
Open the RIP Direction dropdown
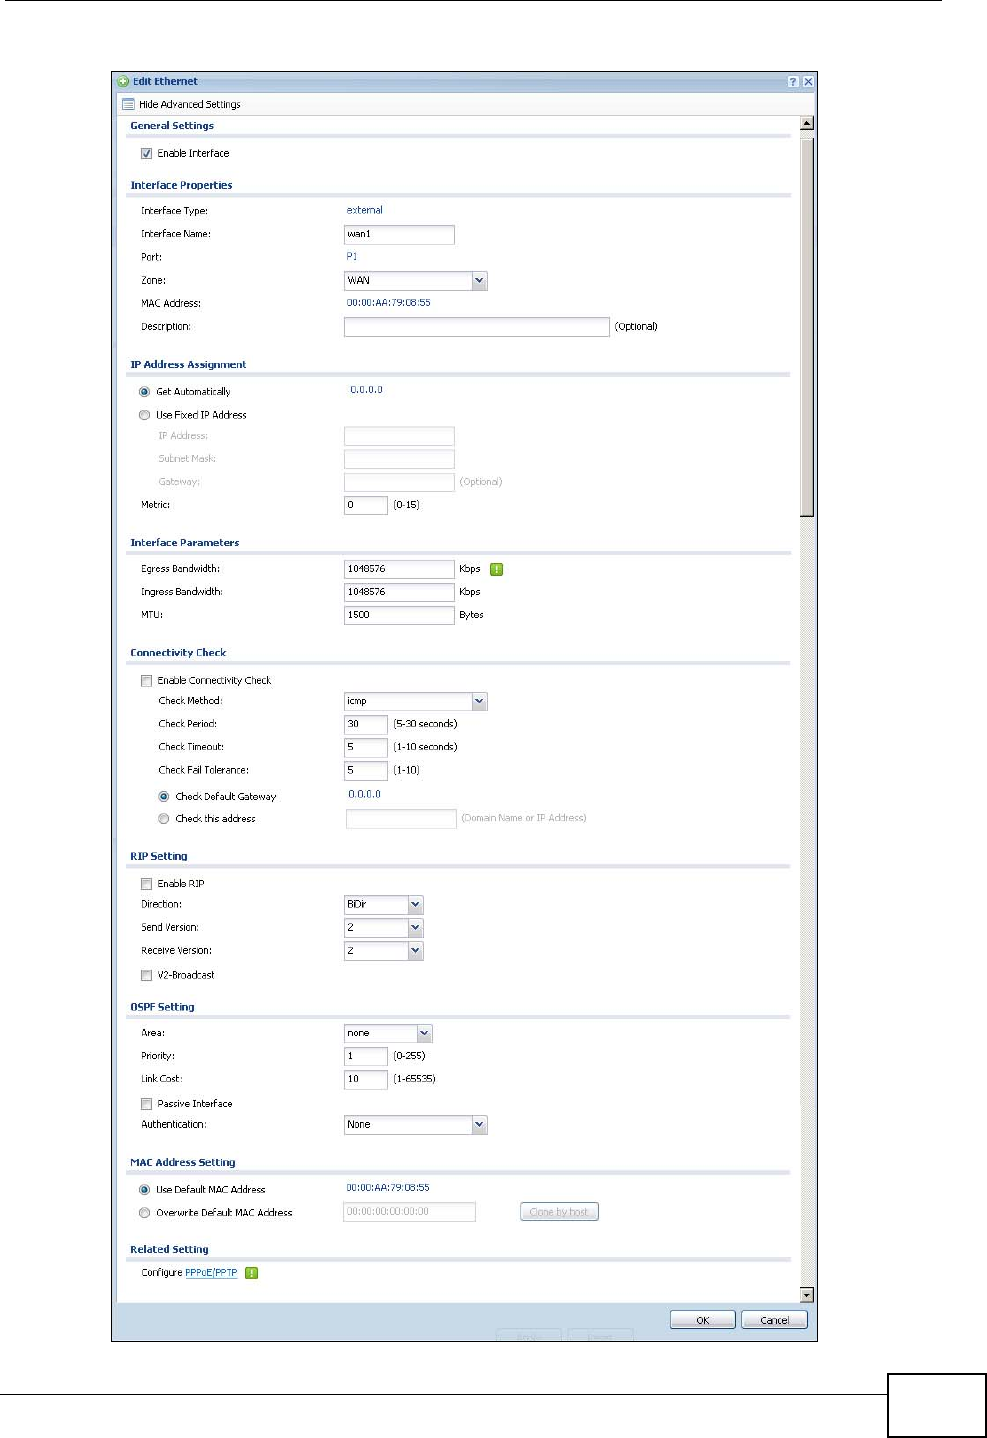(x=383, y=905)
